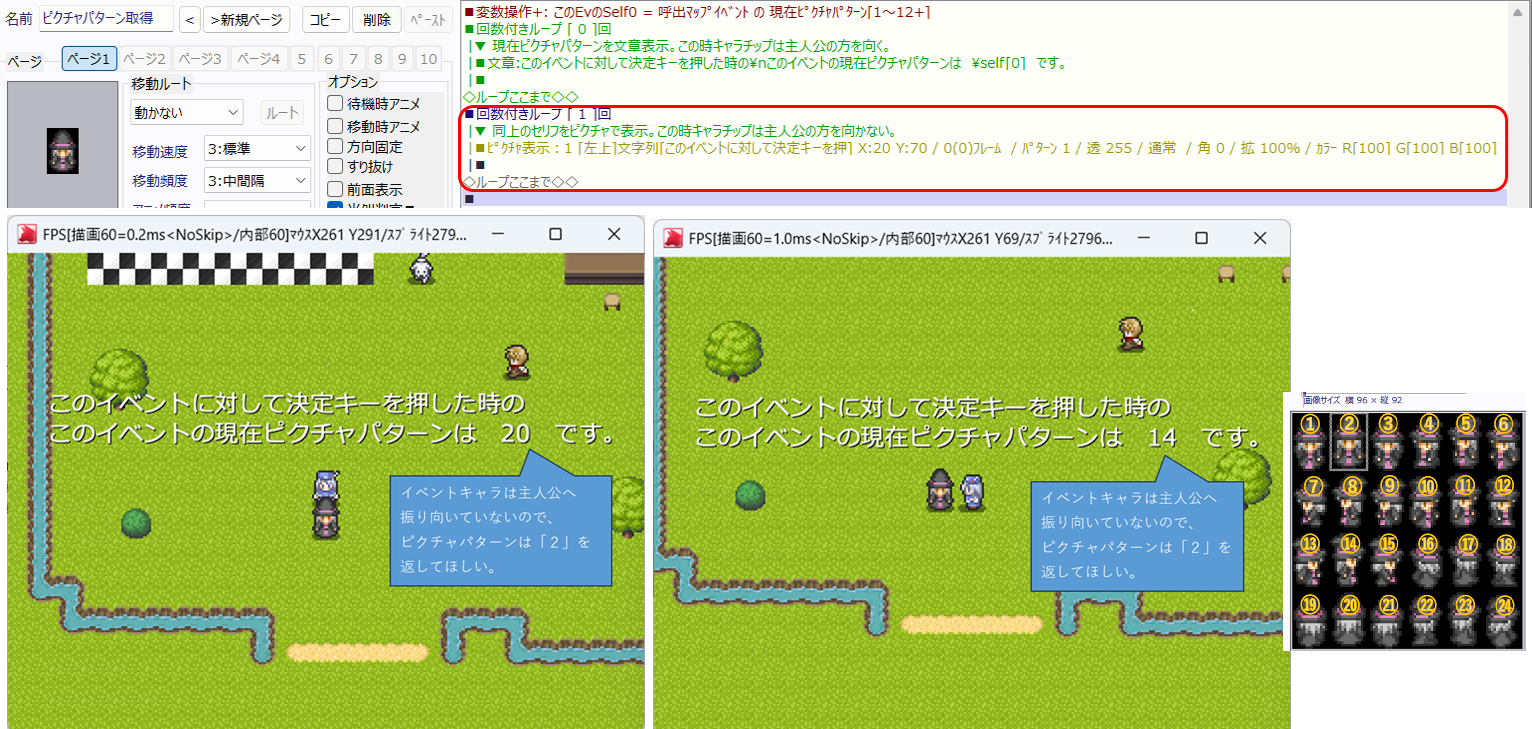Select sprite frame 14 in the character sheet
Image resolution: width=1532 pixels, height=729 pixels.
click(1349, 559)
